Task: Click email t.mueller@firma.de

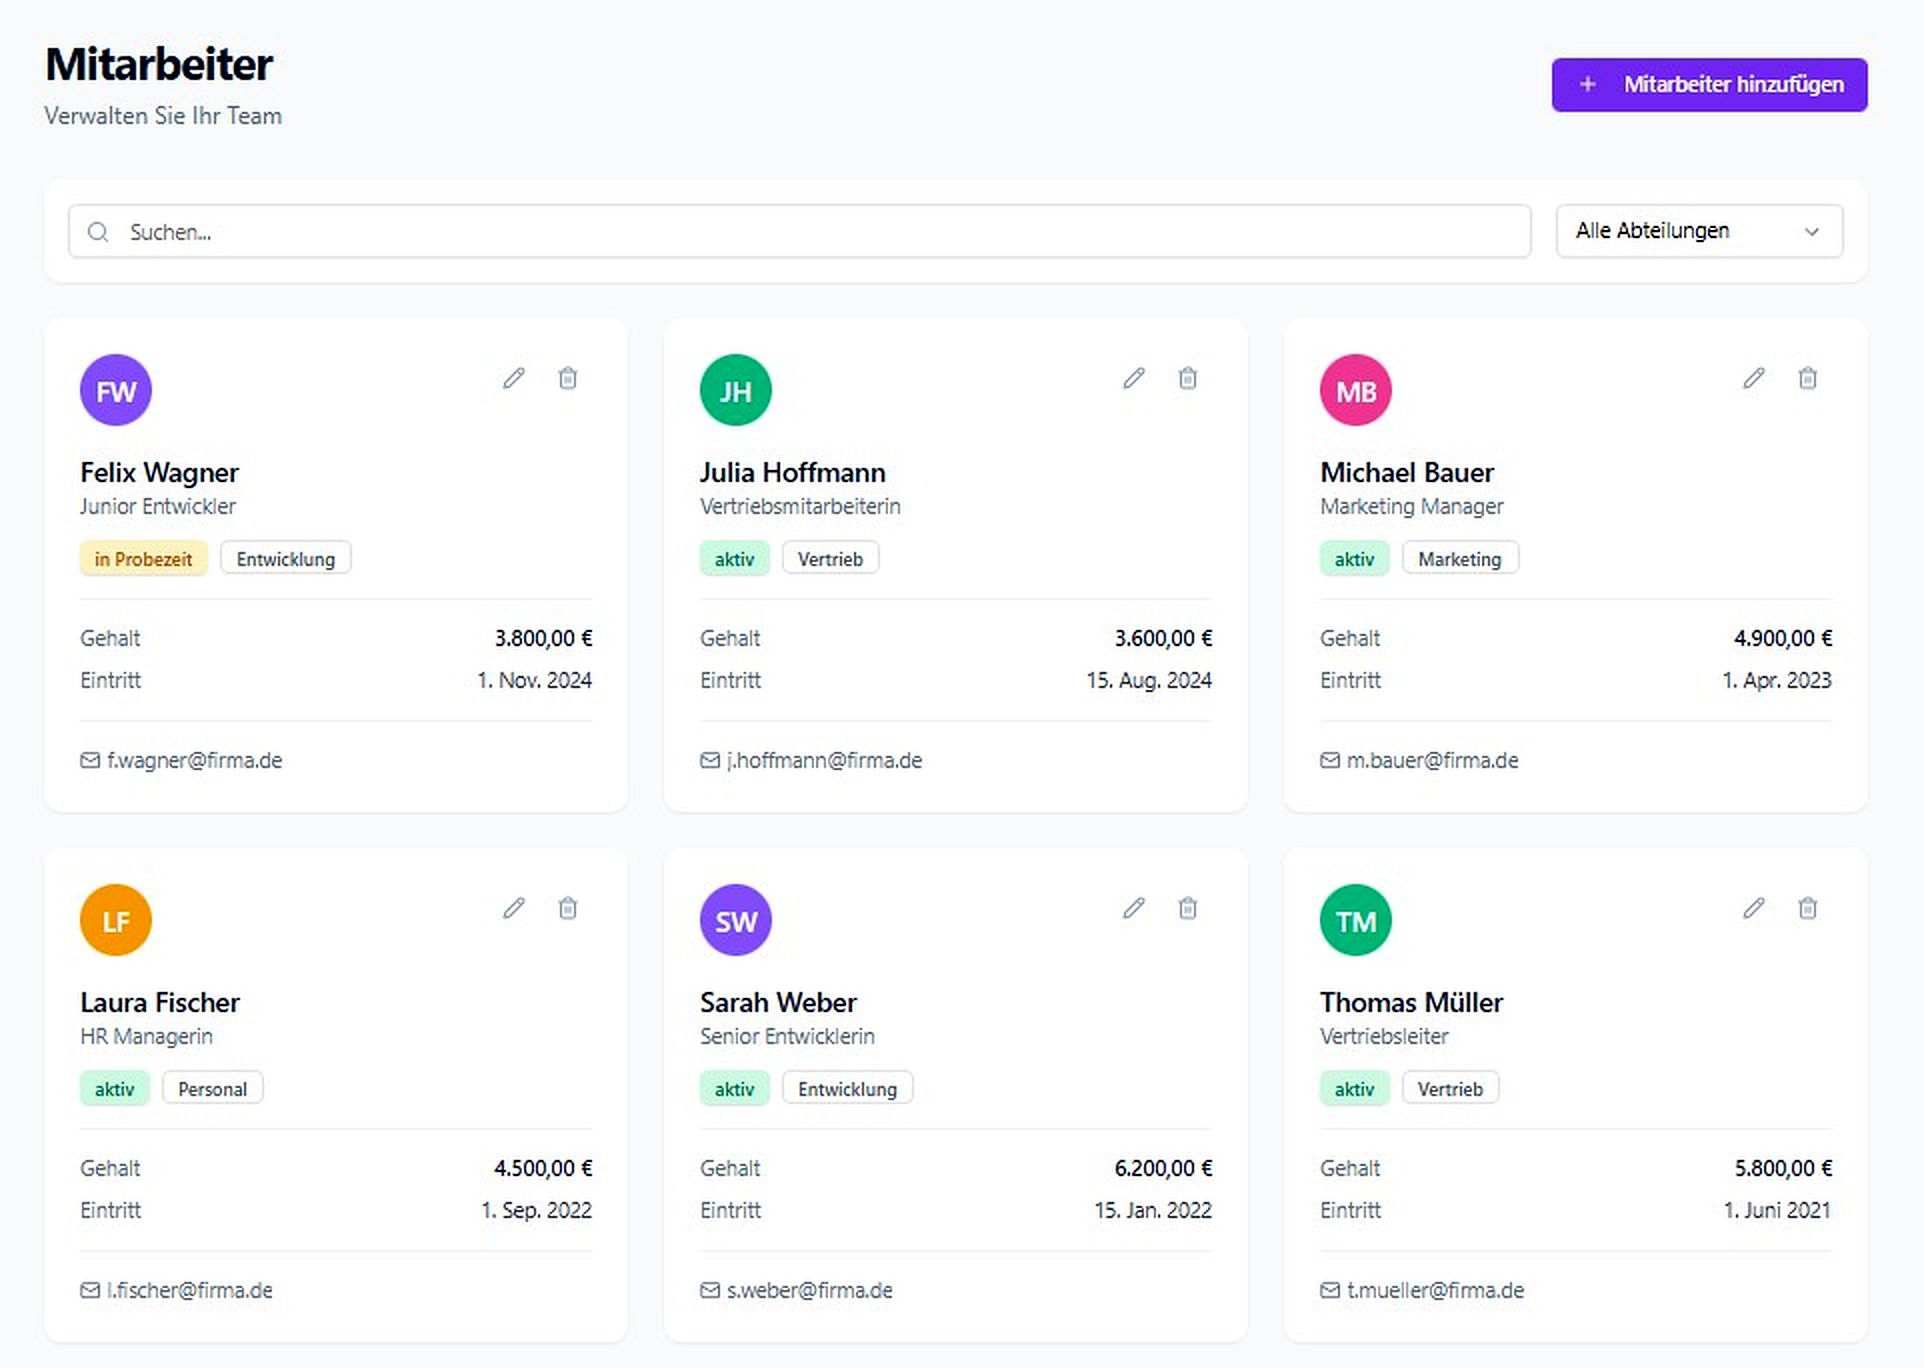Action: coord(1434,1291)
